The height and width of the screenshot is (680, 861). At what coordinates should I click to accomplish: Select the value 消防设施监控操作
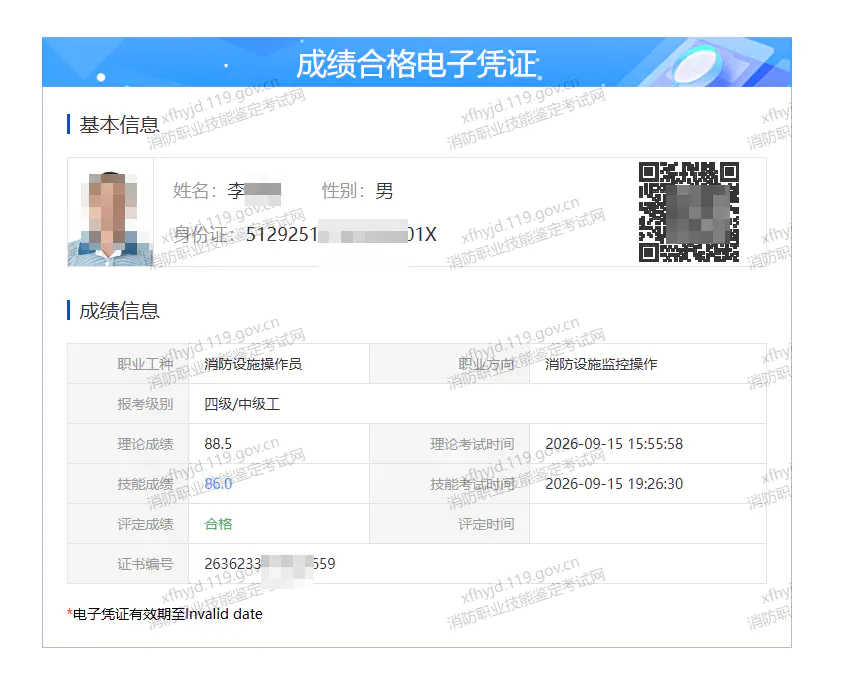[x=601, y=364]
